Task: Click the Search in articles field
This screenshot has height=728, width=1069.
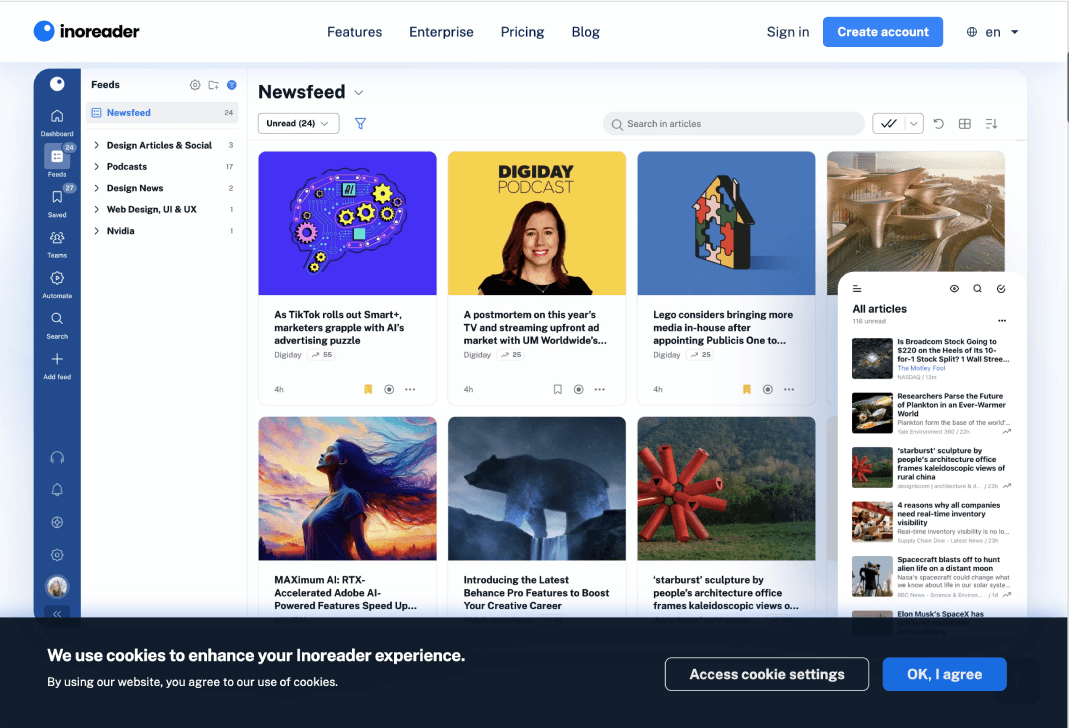Action: tap(734, 123)
